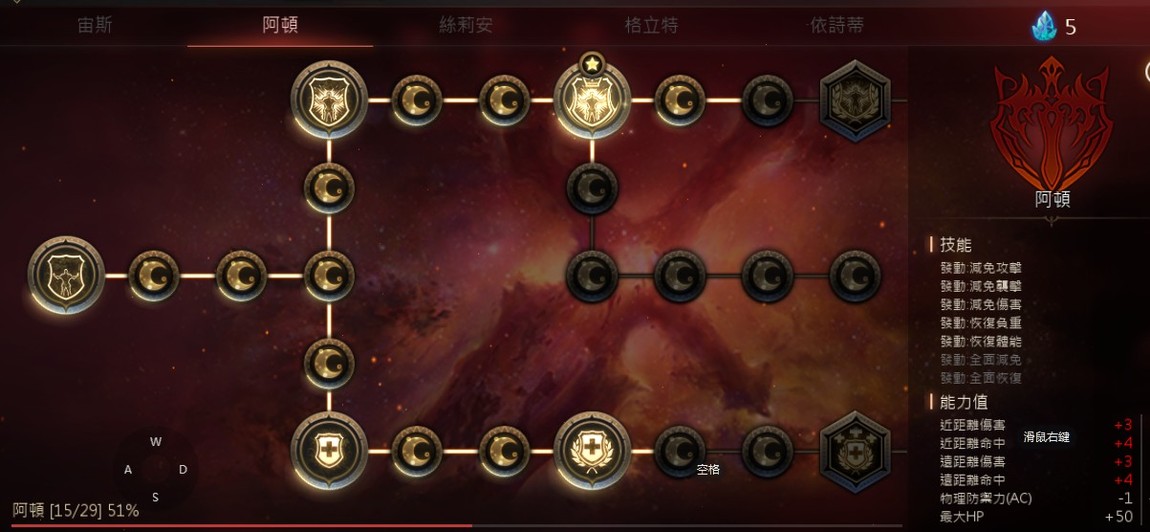Image resolution: width=1150 pixels, height=532 pixels.
Task: Click the 滑鼠右鍵 tooltip label
Action: click(x=1046, y=437)
